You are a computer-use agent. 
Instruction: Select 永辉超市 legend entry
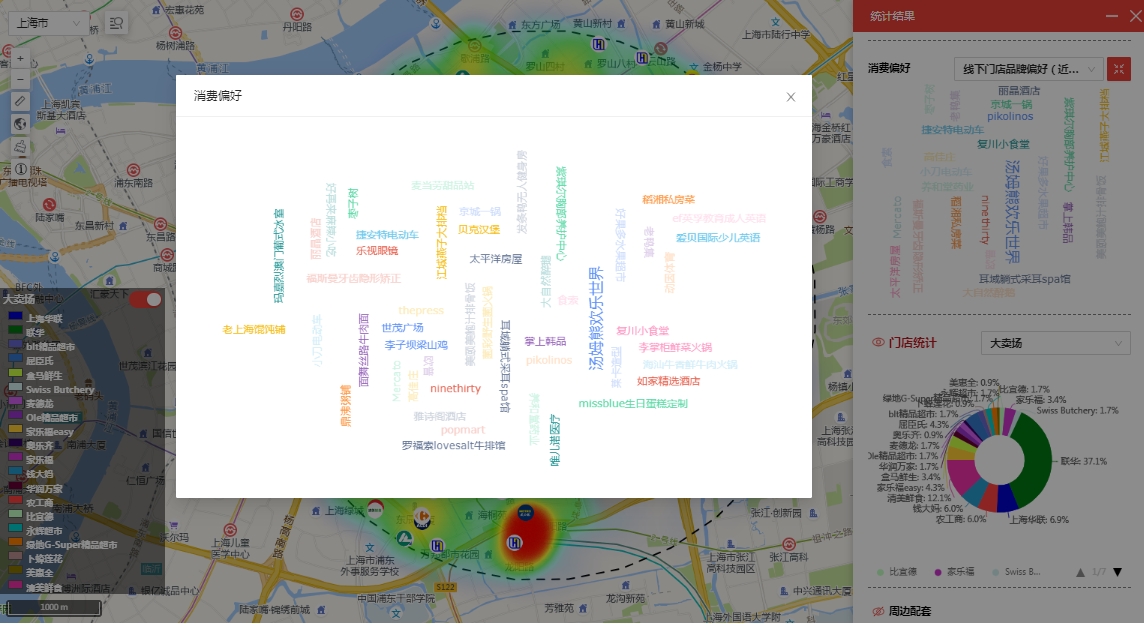pos(44,531)
